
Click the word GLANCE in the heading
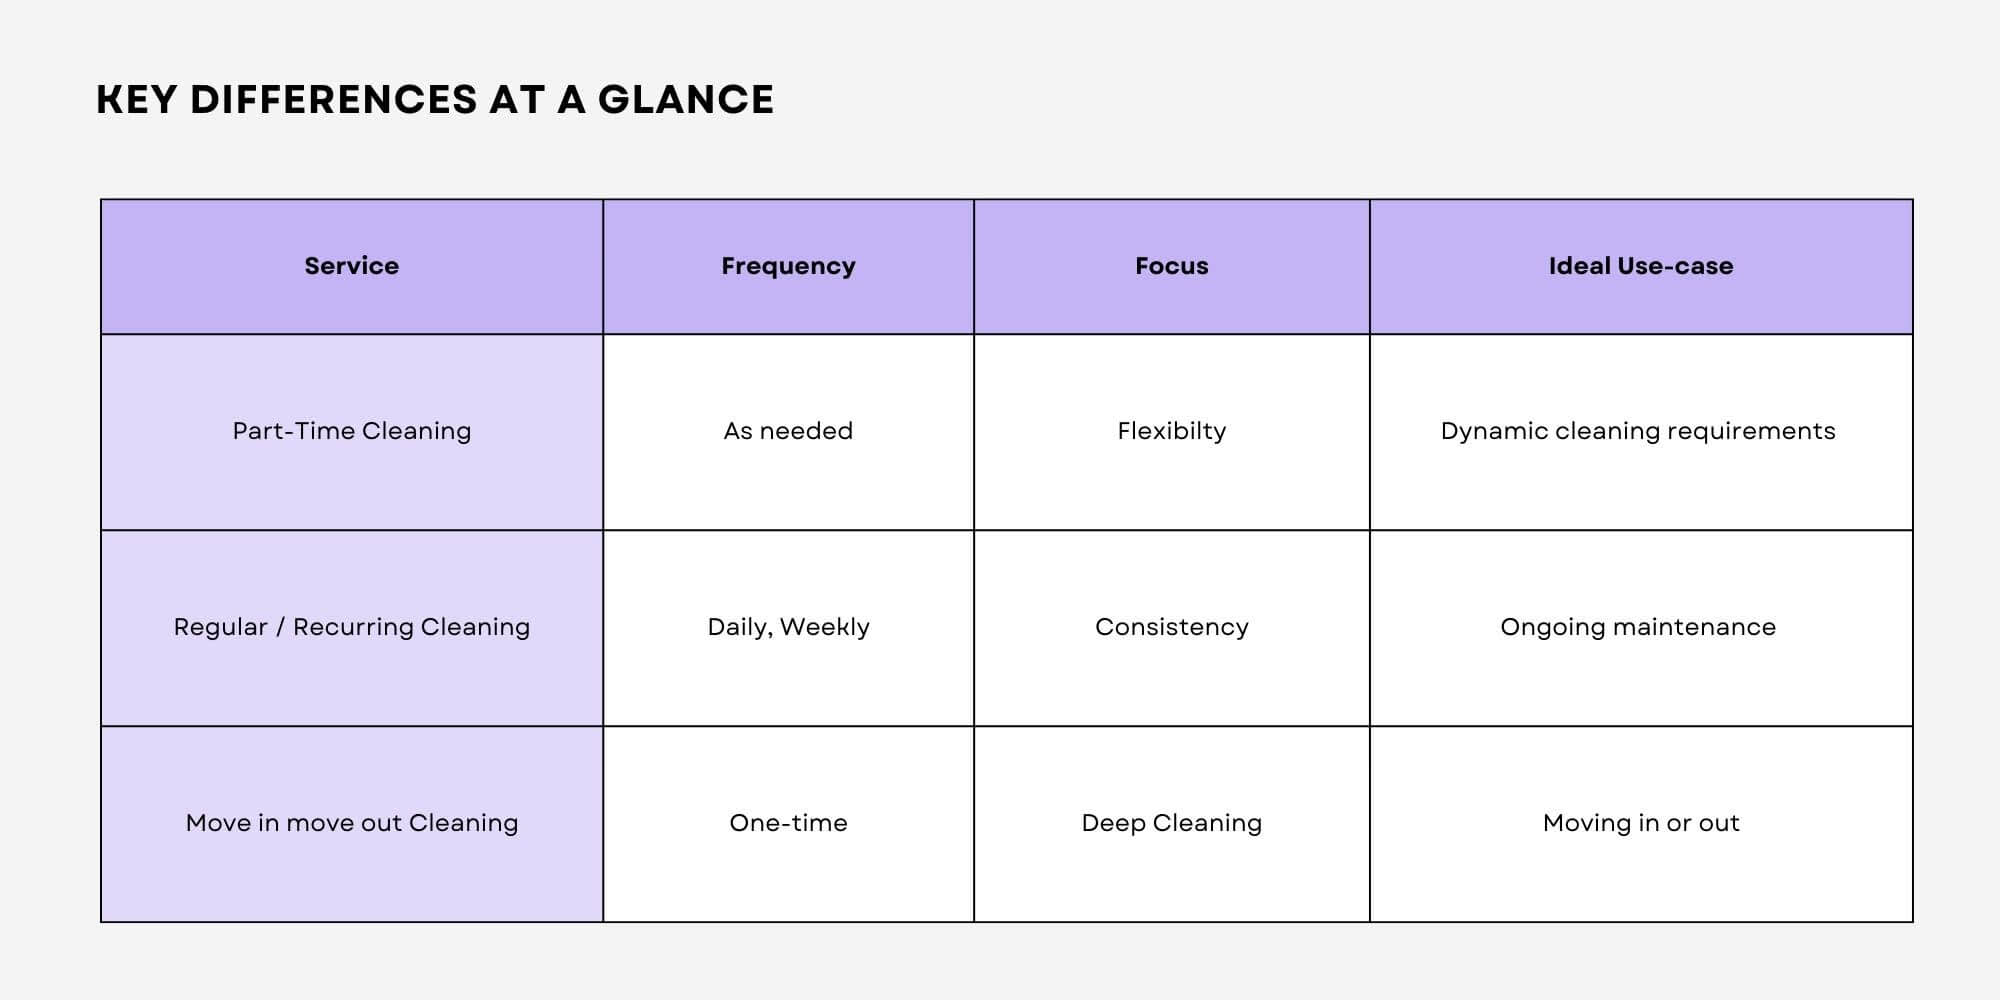pos(686,100)
